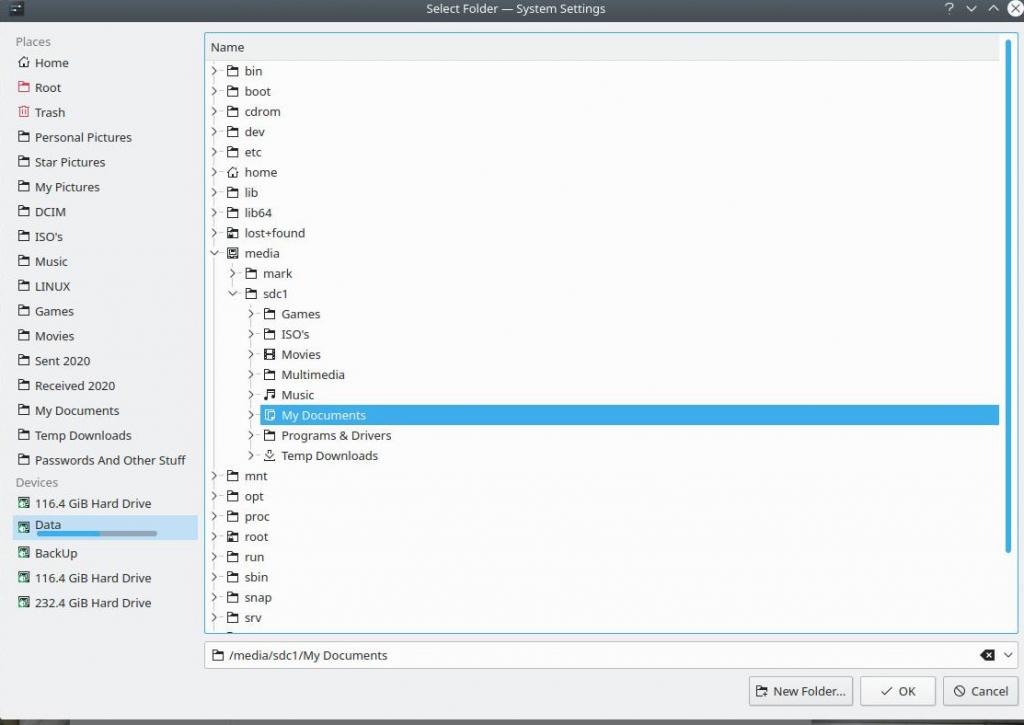Clear the folder path with the clear icon
This screenshot has width=1024, height=725.
point(987,655)
